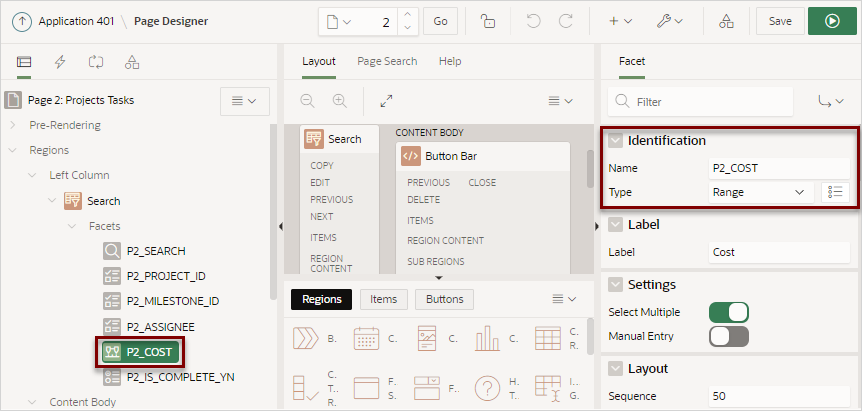Open the gallery options menu

coord(563,299)
